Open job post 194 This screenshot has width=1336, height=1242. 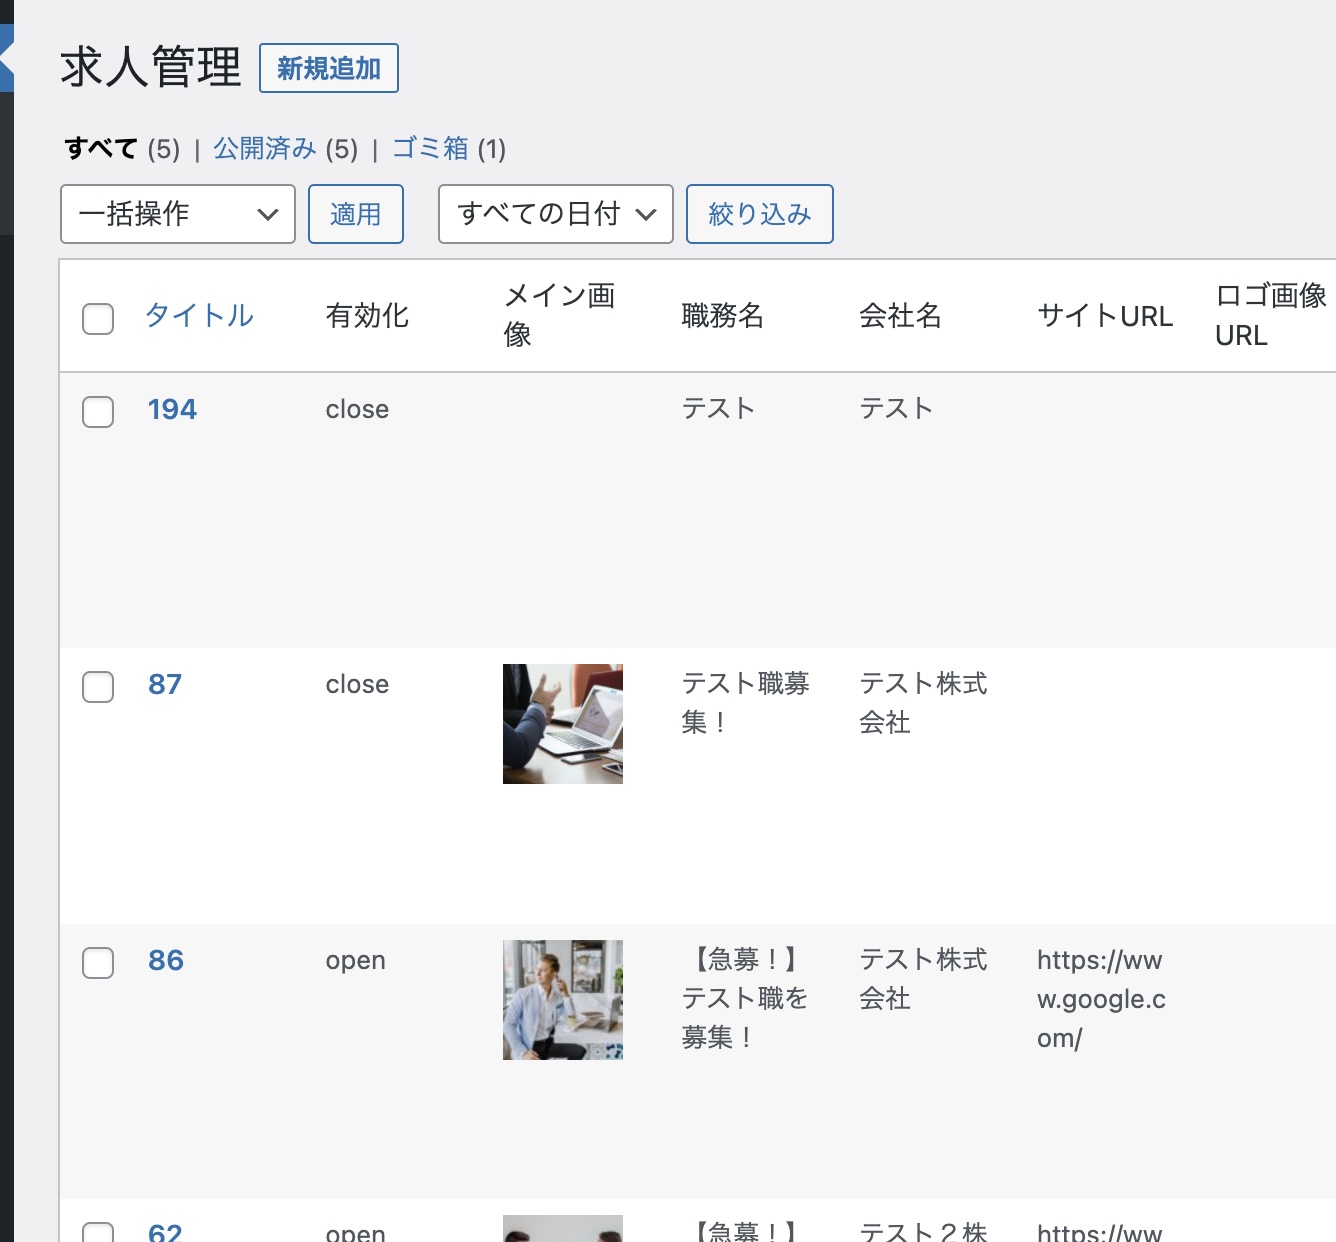click(x=172, y=409)
